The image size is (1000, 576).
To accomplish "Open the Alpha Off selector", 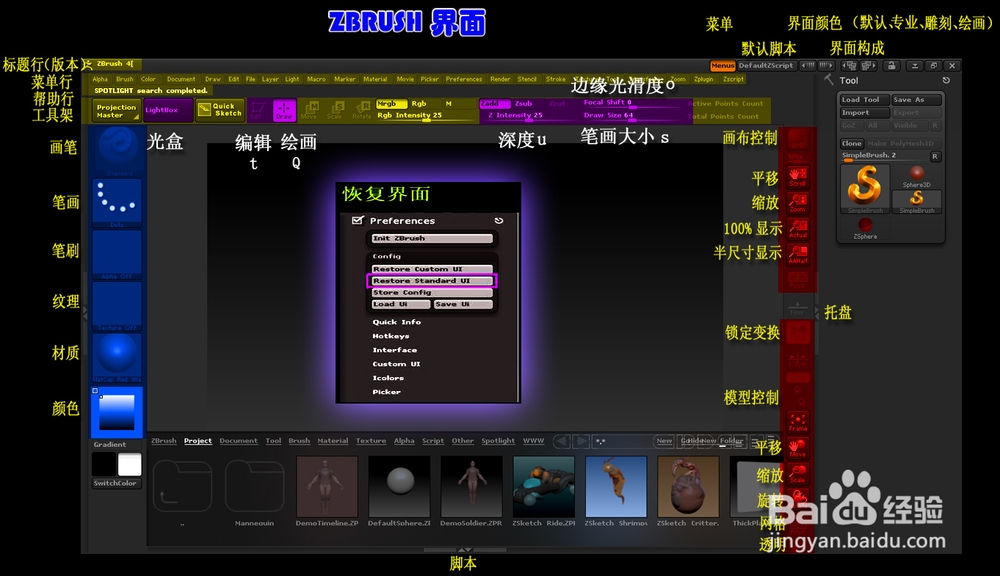I will 117,255.
